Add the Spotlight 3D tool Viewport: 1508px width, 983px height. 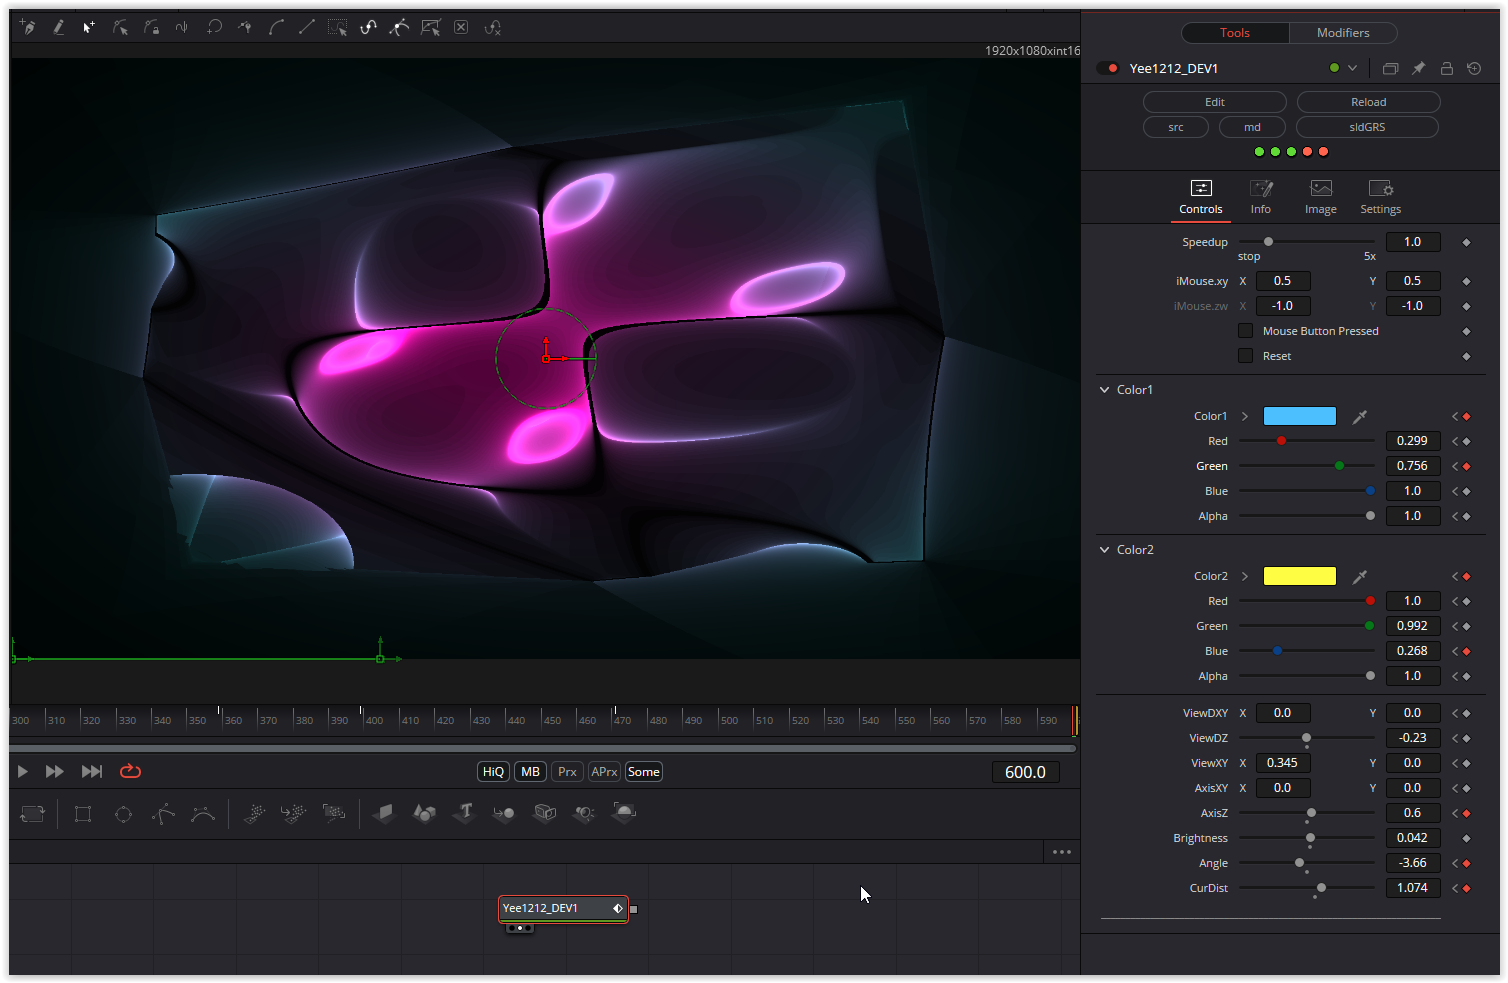click(584, 814)
